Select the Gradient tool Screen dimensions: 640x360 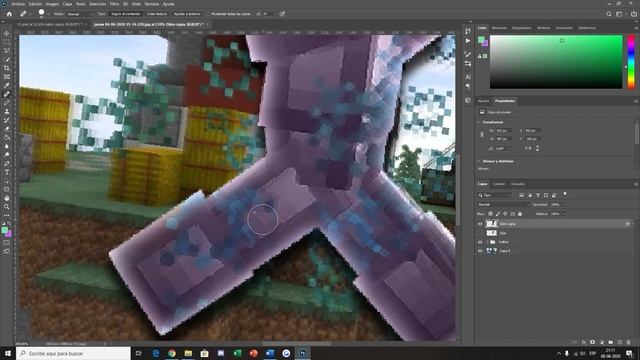point(7,137)
